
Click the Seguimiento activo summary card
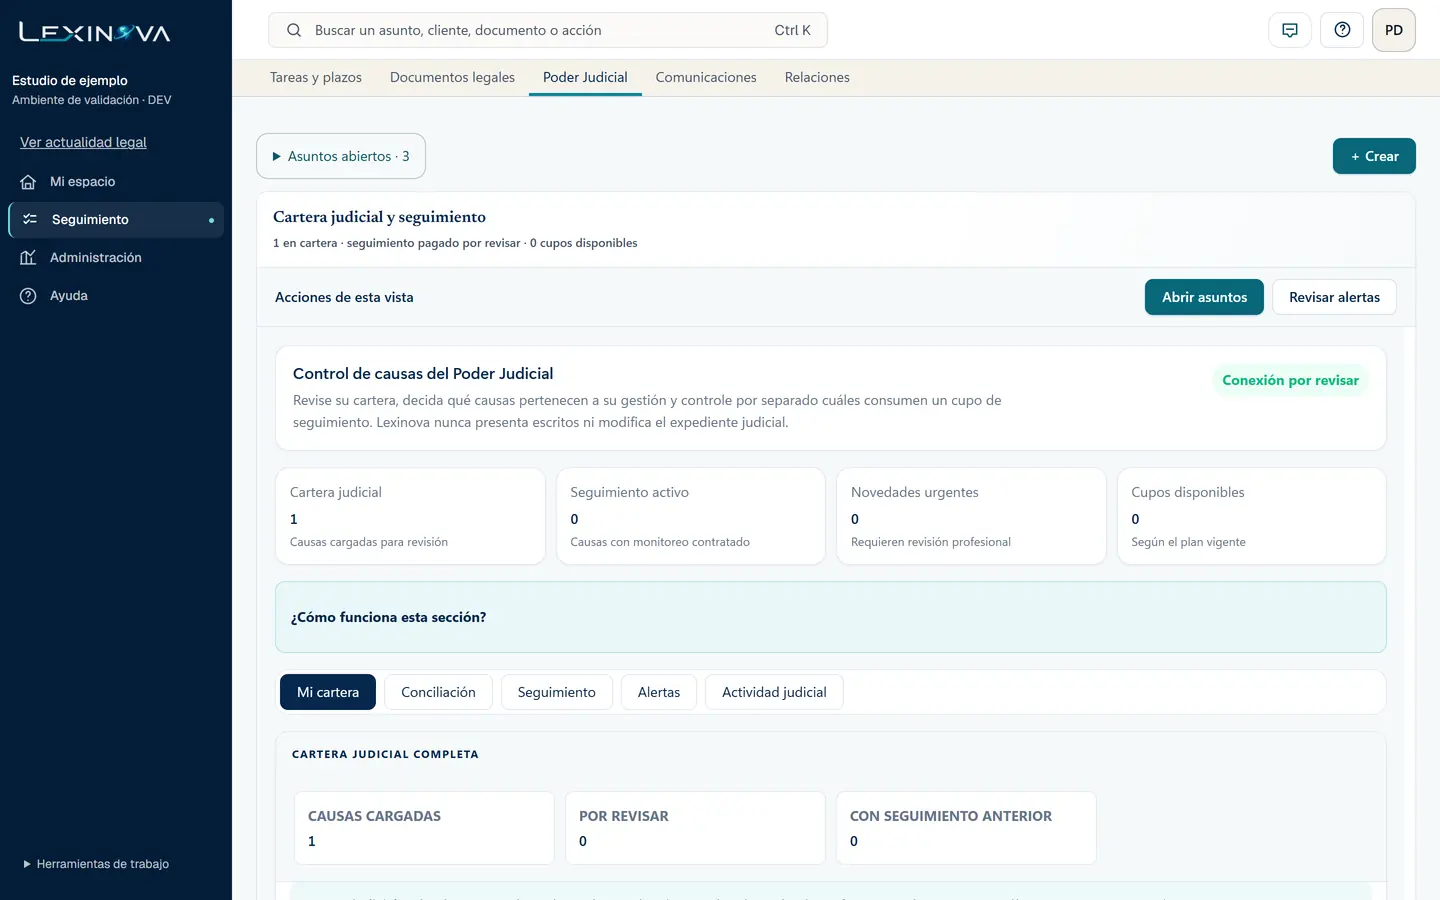pyautogui.click(x=691, y=516)
